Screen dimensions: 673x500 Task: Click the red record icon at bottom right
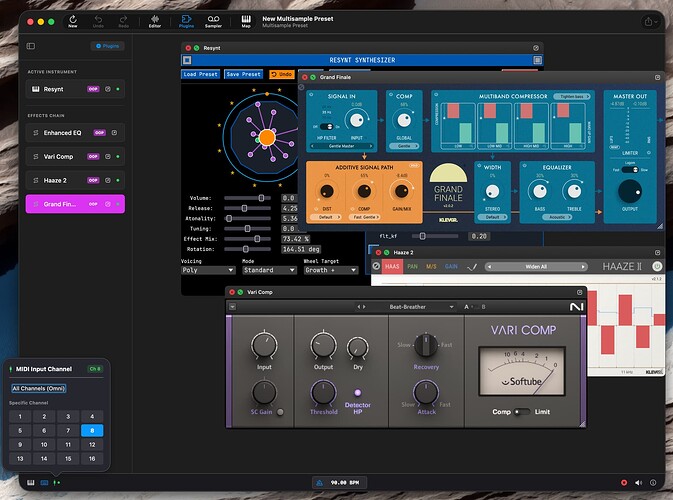tap(624, 482)
